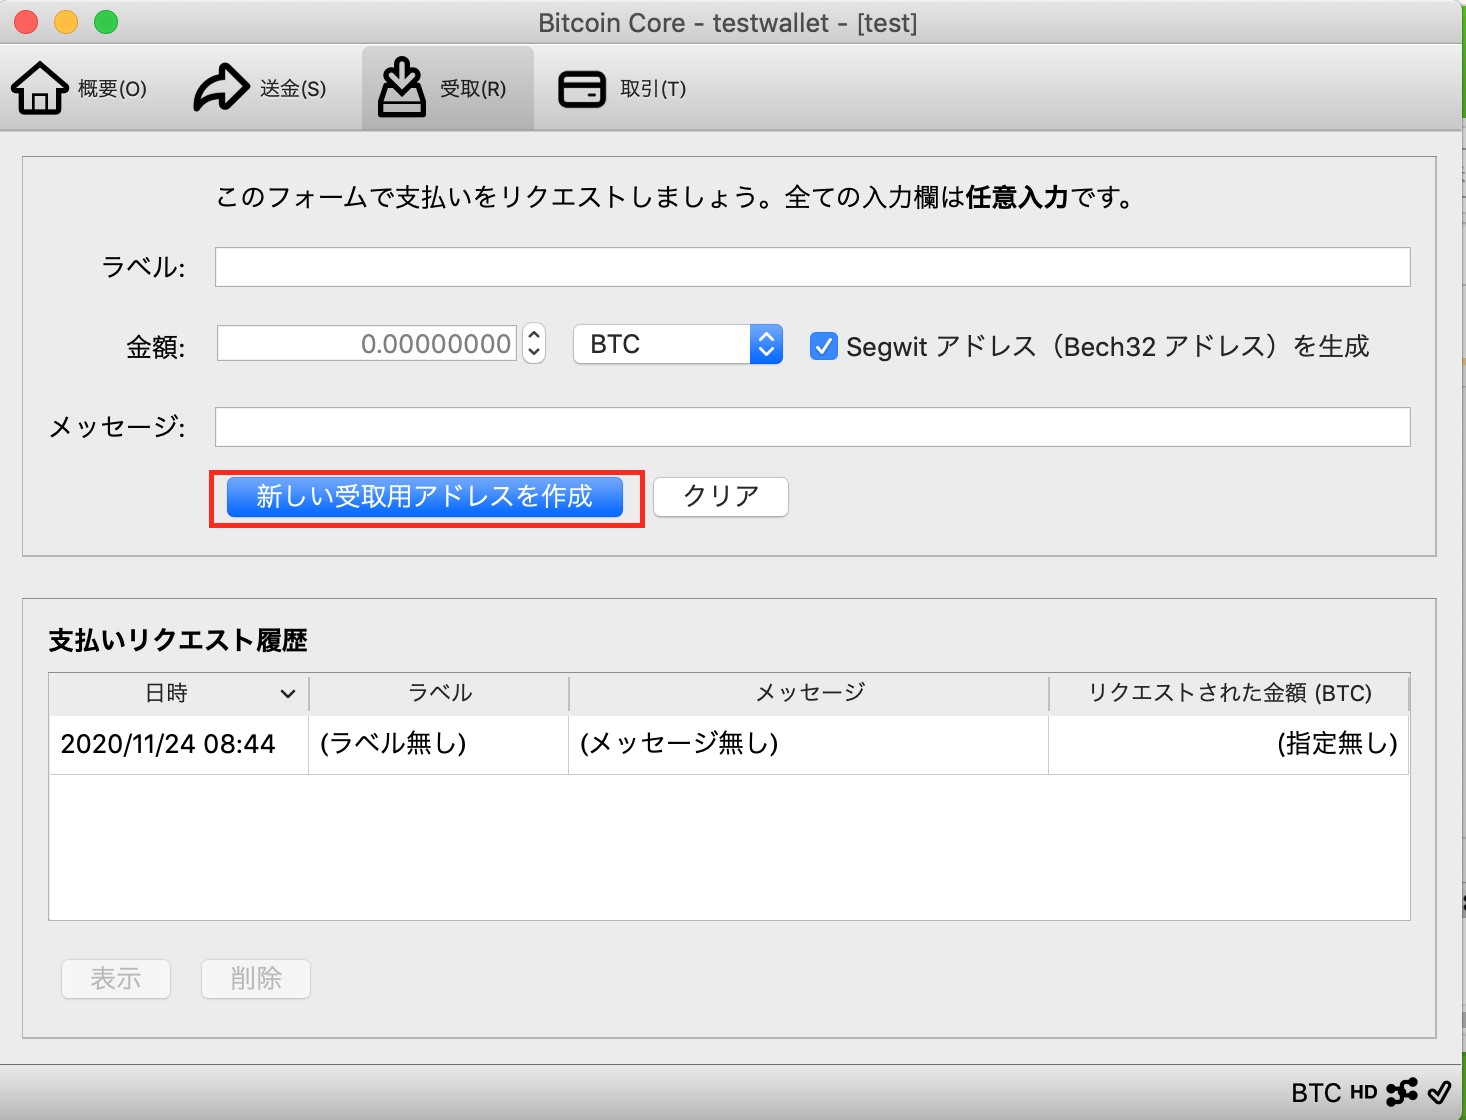Click the home icon beside 概要(O)
Viewport: 1466px width, 1120px height.
40,88
